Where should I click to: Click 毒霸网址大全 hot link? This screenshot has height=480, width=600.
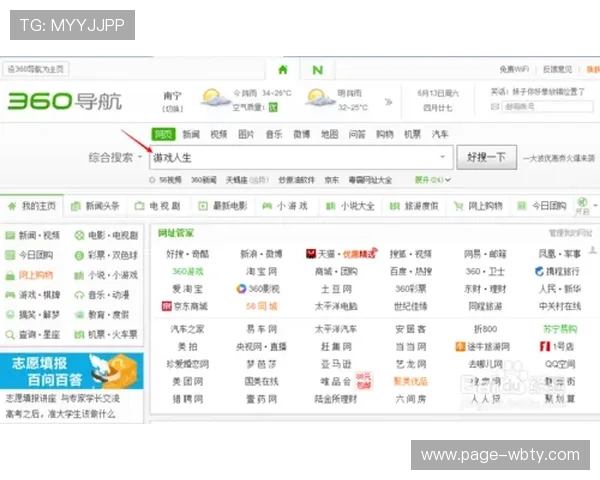coord(370,180)
